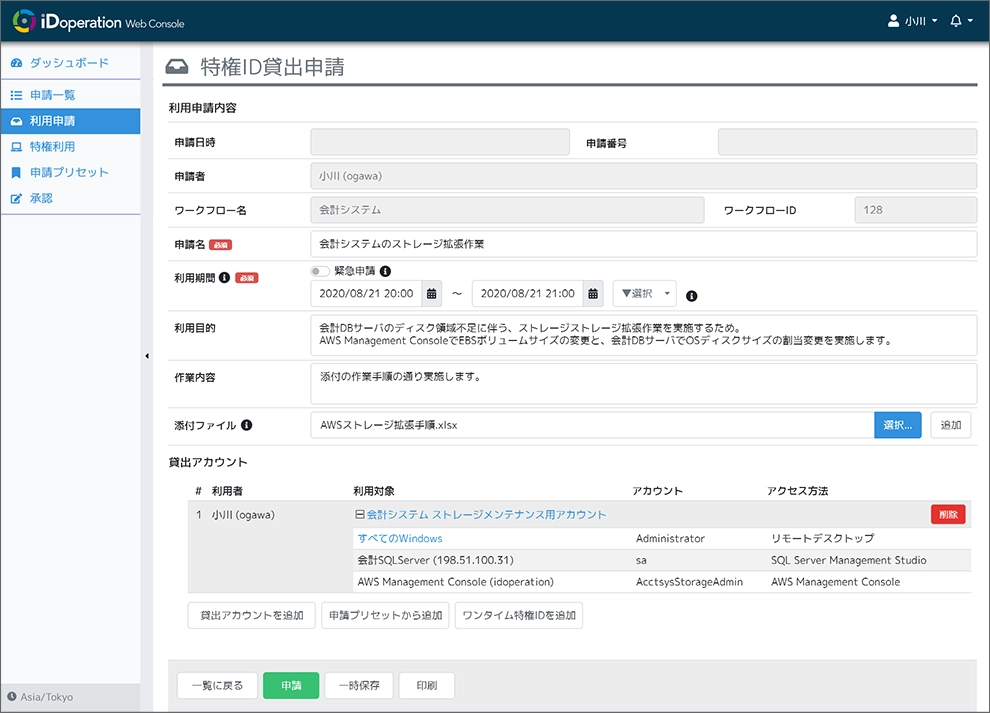Open the notification bell icon
This screenshot has height=713, width=990.
958,20
